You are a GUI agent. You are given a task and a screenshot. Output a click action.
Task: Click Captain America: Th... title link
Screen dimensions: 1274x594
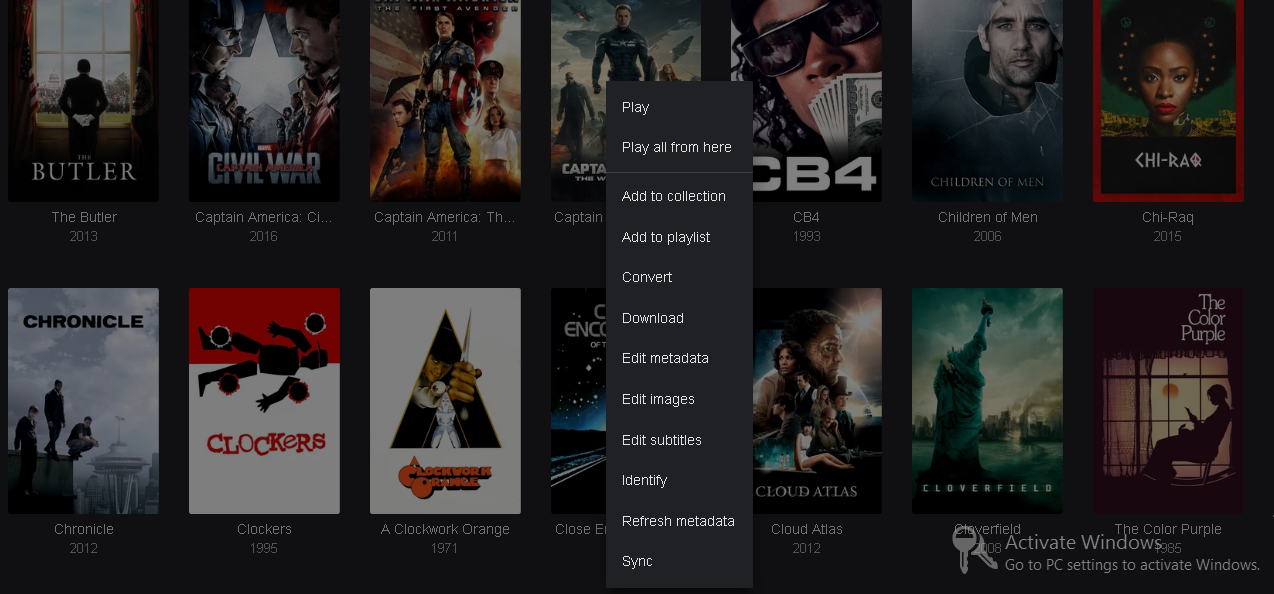coord(445,217)
